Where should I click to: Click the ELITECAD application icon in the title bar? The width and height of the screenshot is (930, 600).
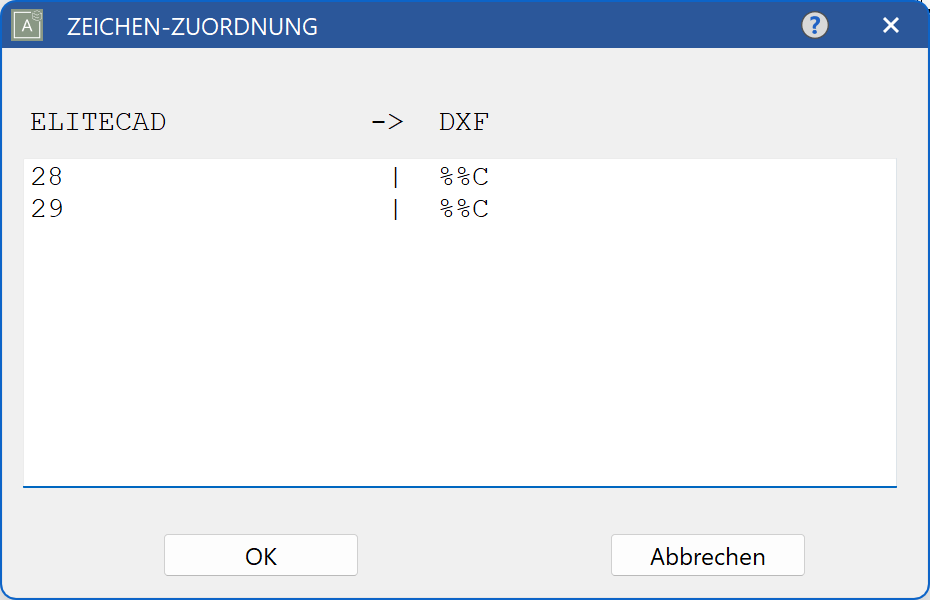tap(25, 25)
